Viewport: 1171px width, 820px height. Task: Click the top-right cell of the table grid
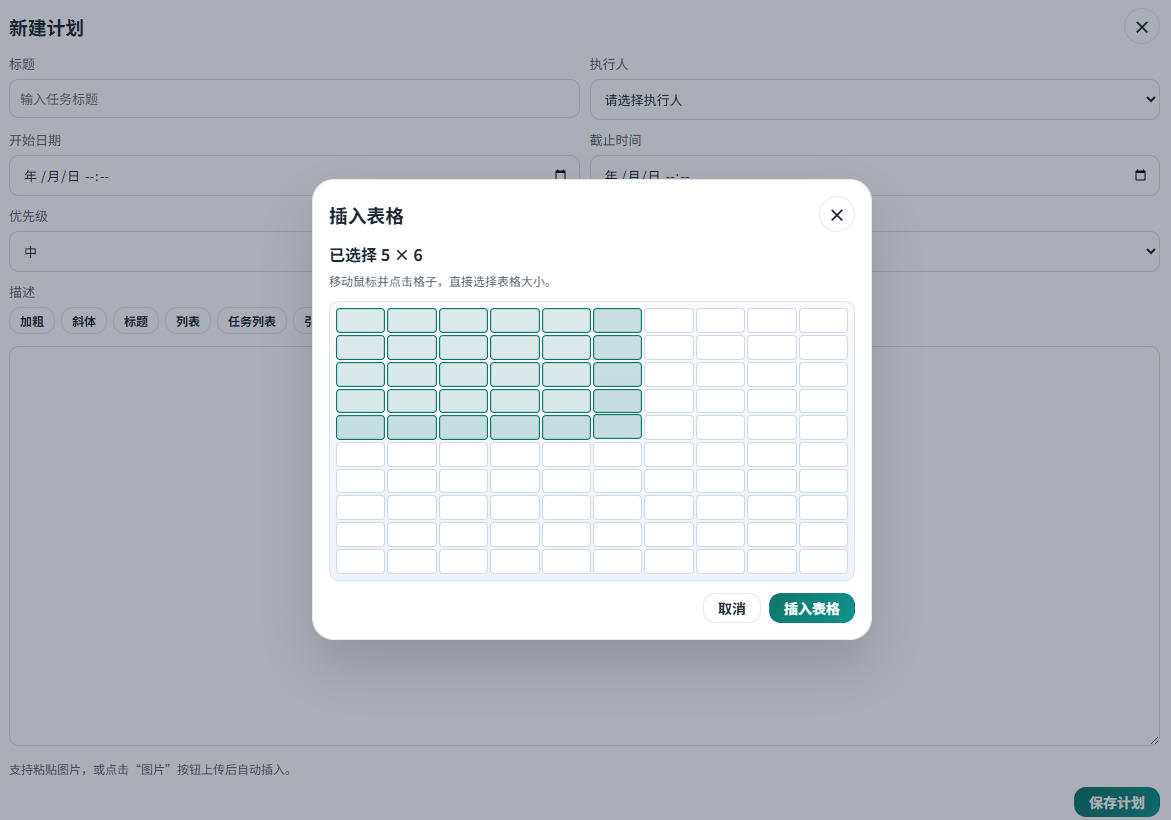click(823, 321)
